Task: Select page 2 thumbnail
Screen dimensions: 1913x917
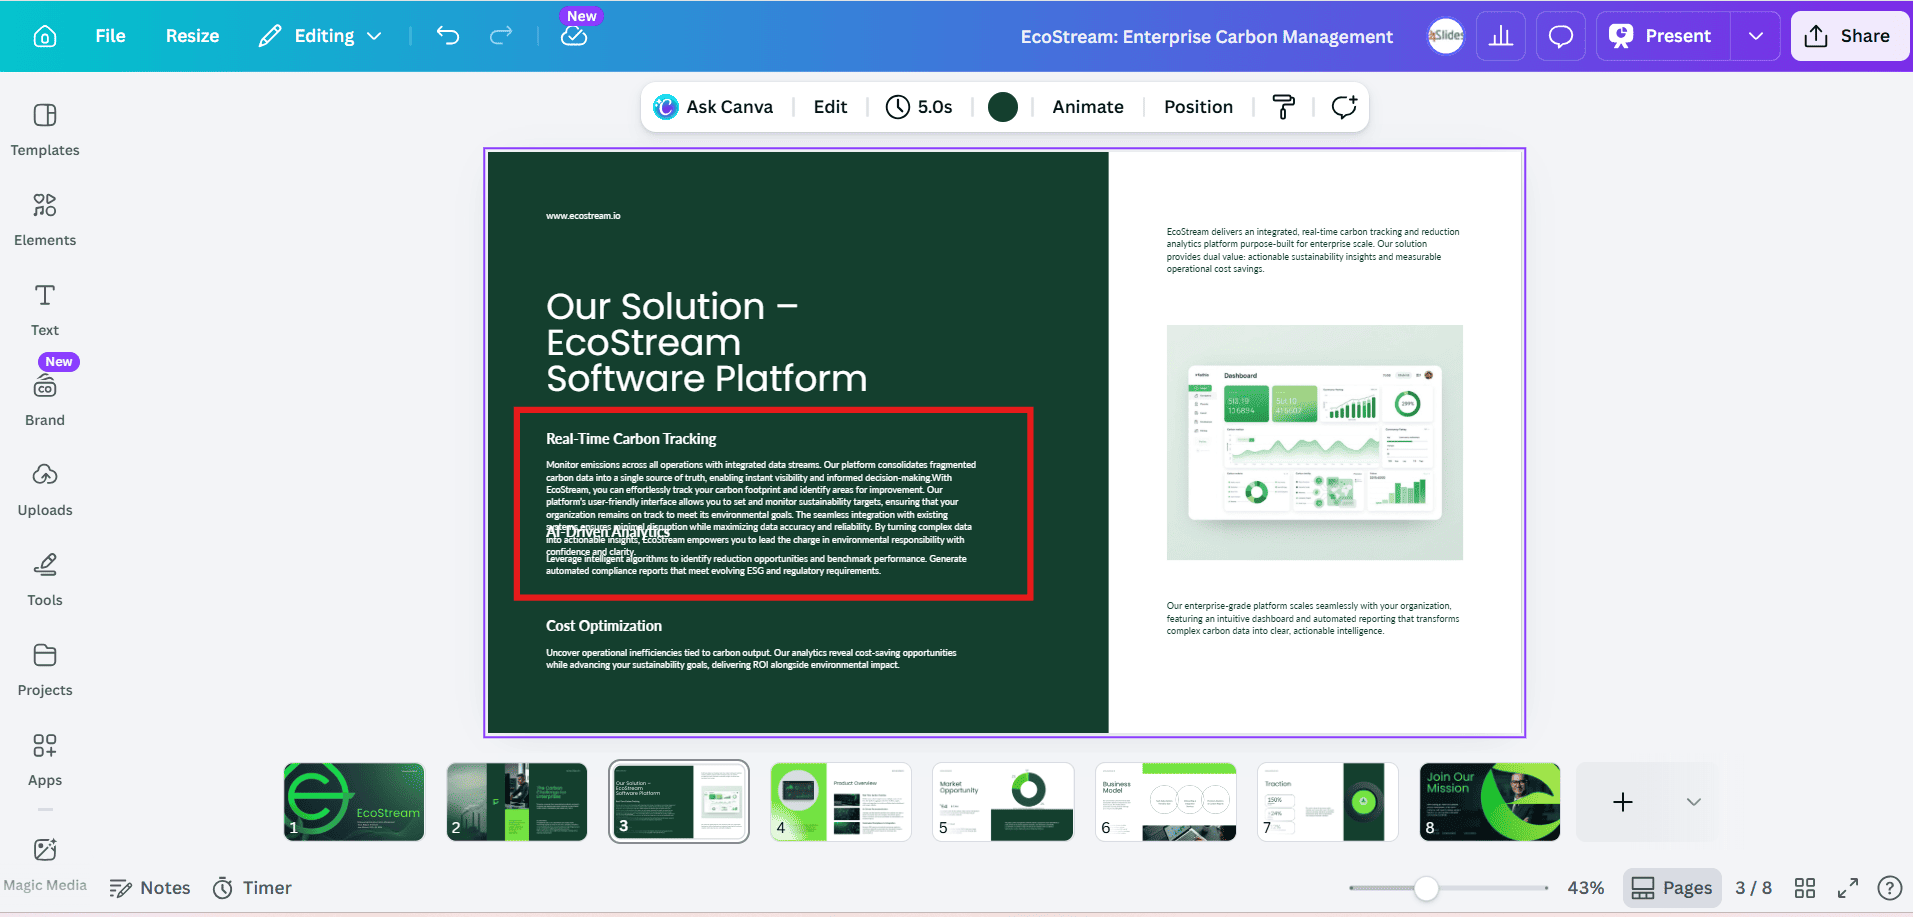Action: click(517, 802)
